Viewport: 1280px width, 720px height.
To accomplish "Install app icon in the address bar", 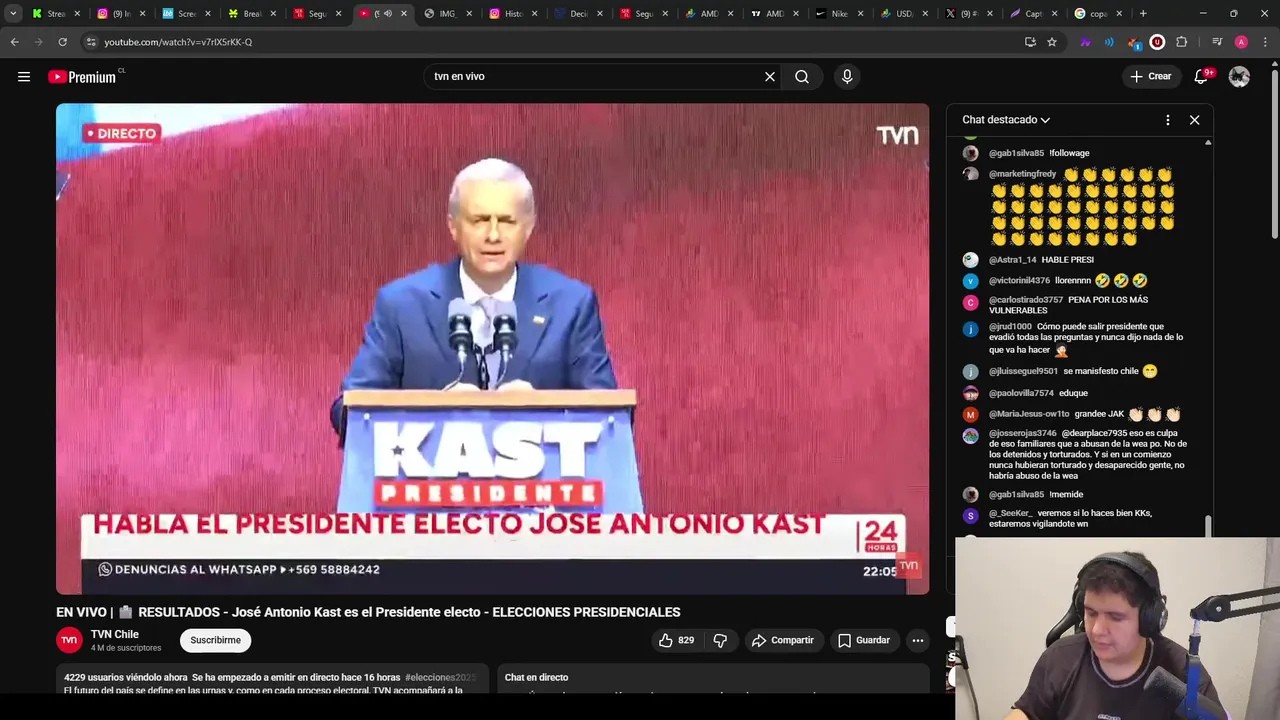I will [x=1030, y=42].
